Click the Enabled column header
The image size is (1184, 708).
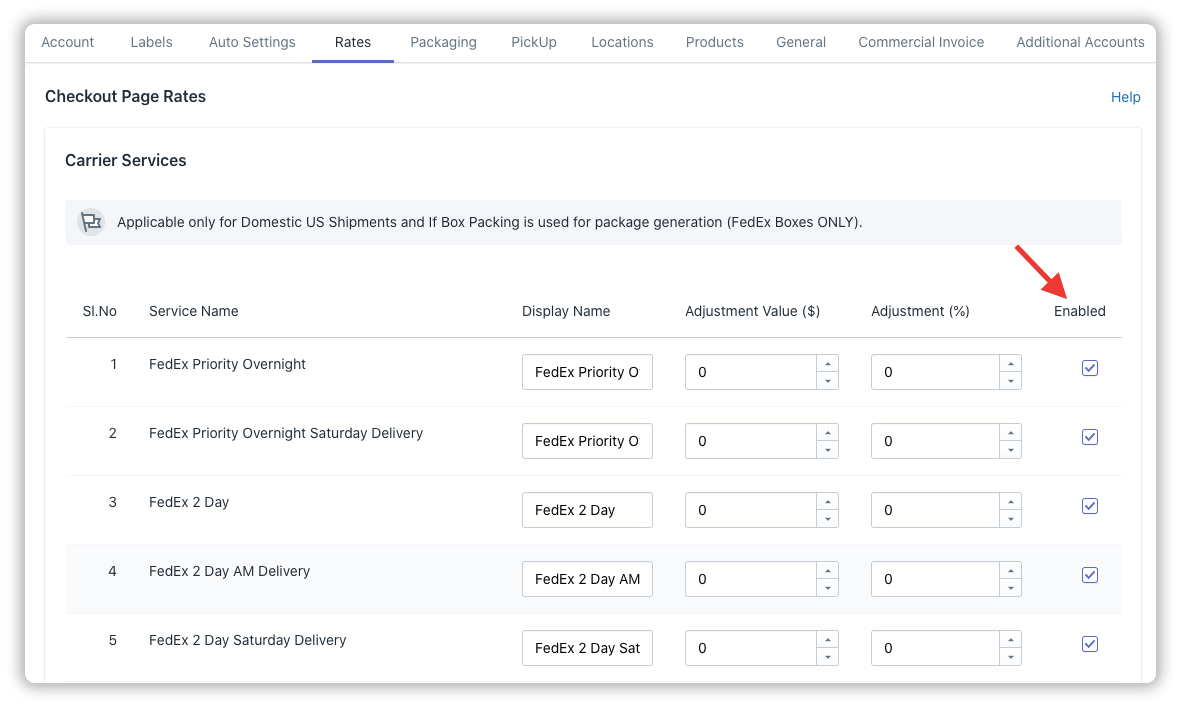(x=1079, y=311)
